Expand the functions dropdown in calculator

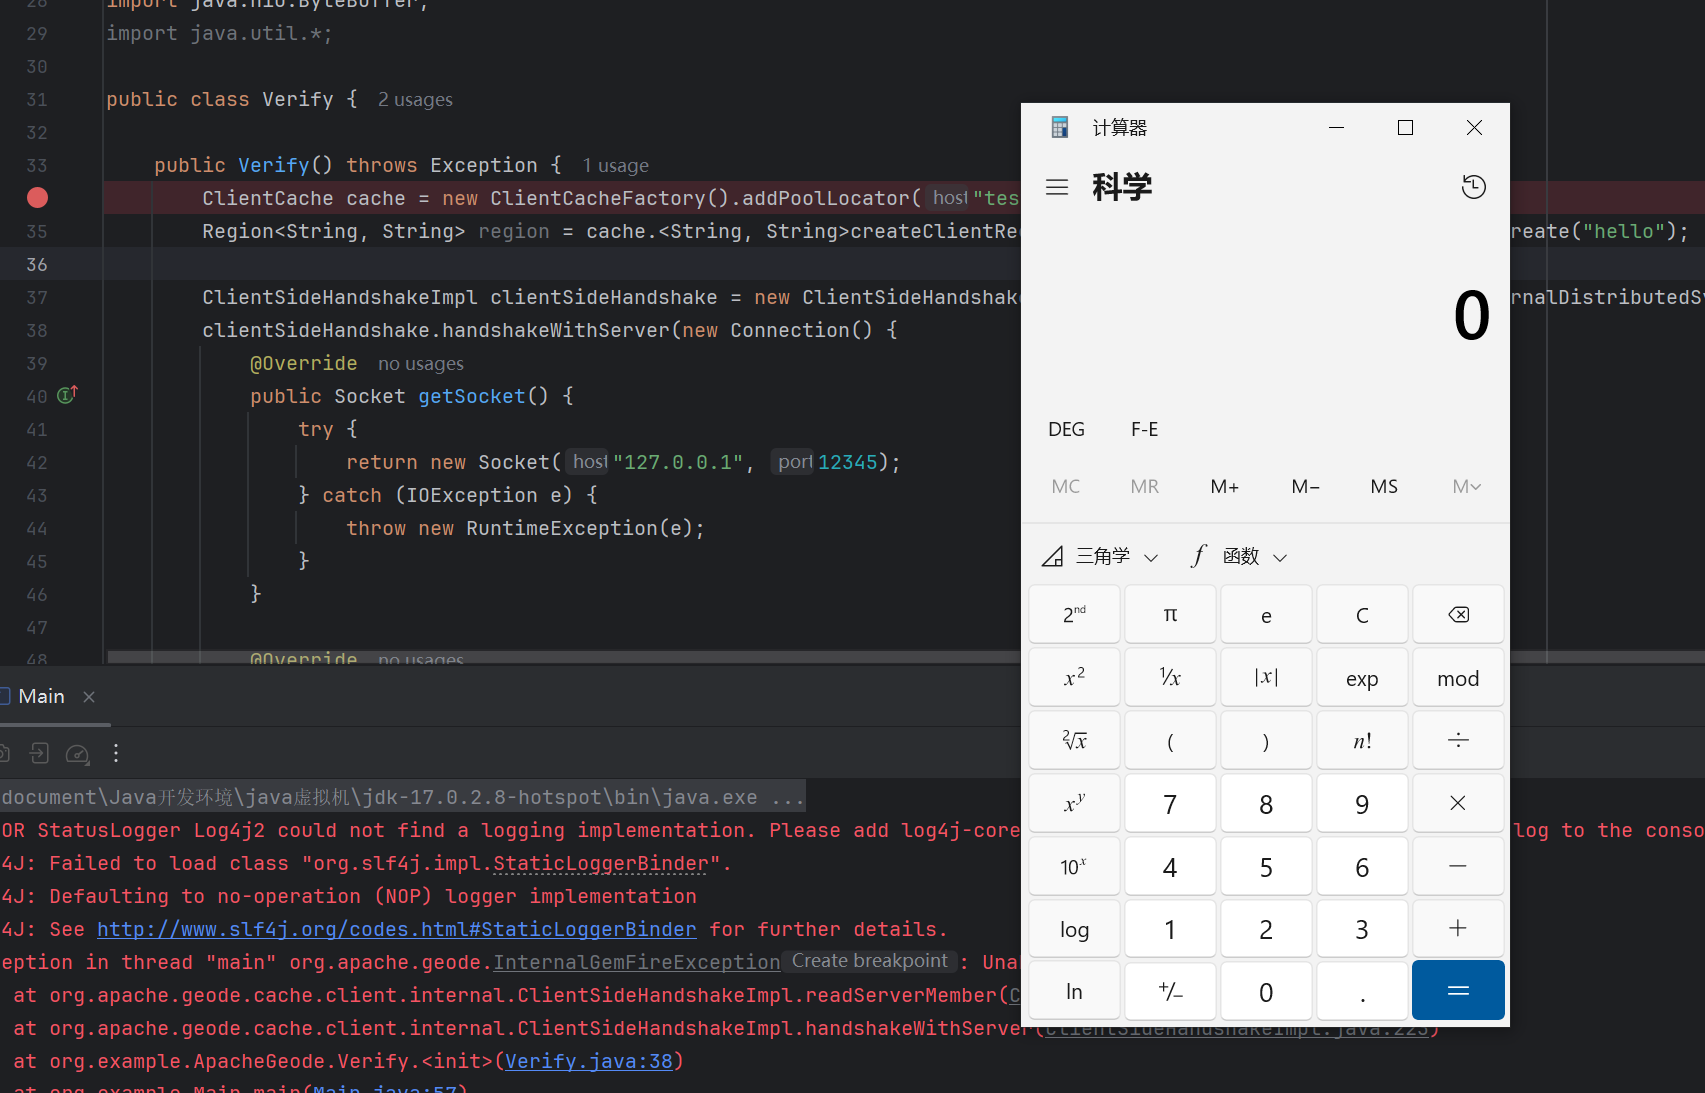click(x=1239, y=556)
